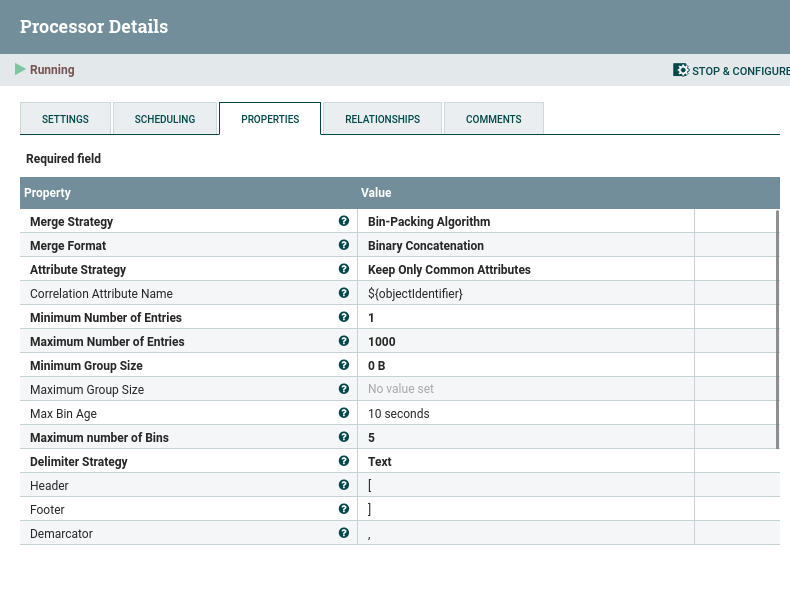Click help icon next to Delimiter Strategy
The image size is (790, 592).
[344, 462]
